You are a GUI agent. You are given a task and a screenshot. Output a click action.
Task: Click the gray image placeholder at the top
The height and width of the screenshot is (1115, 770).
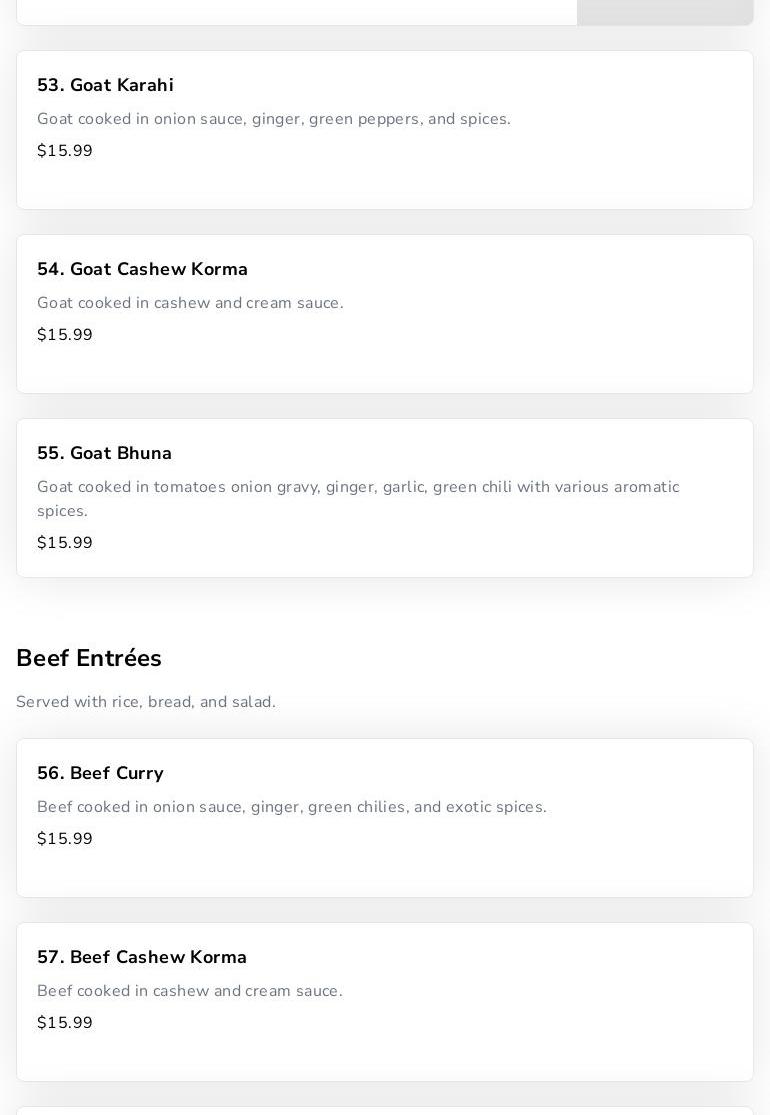coord(664,11)
